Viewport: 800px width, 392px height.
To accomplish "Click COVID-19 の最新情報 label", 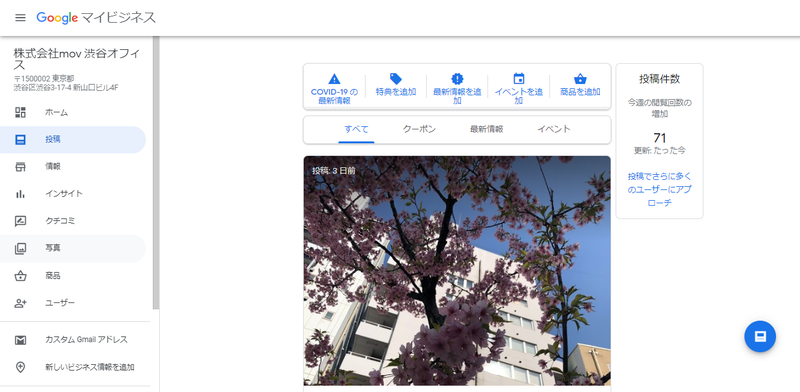I will pyautogui.click(x=334, y=96).
